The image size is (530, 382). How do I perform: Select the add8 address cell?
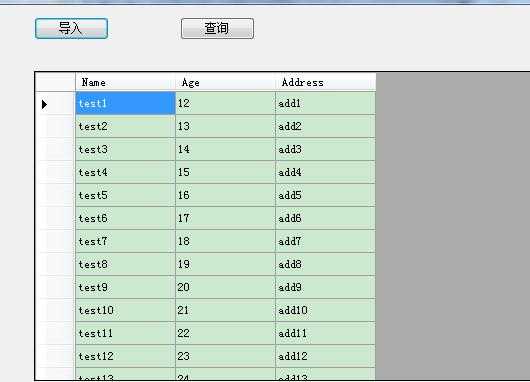(326, 264)
